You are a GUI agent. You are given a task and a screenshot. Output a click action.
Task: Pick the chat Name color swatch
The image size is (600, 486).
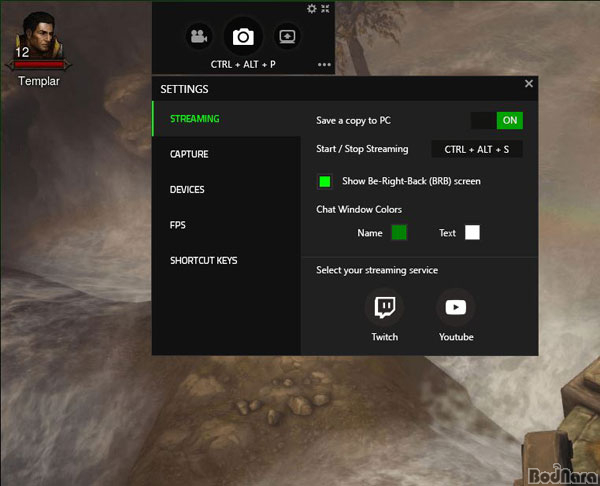tap(399, 233)
